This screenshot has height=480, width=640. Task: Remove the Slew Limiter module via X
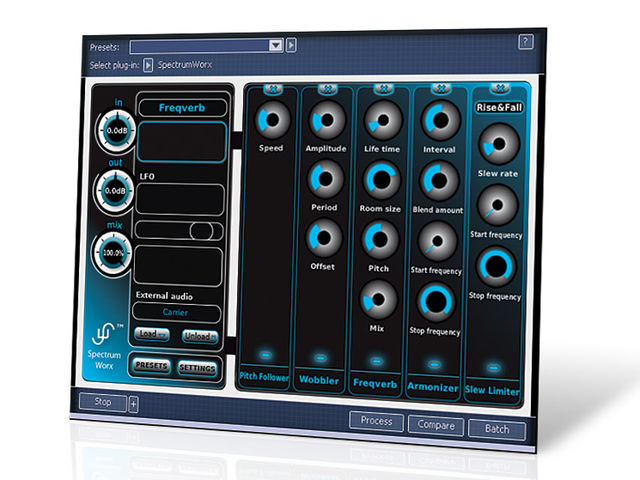[500, 88]
